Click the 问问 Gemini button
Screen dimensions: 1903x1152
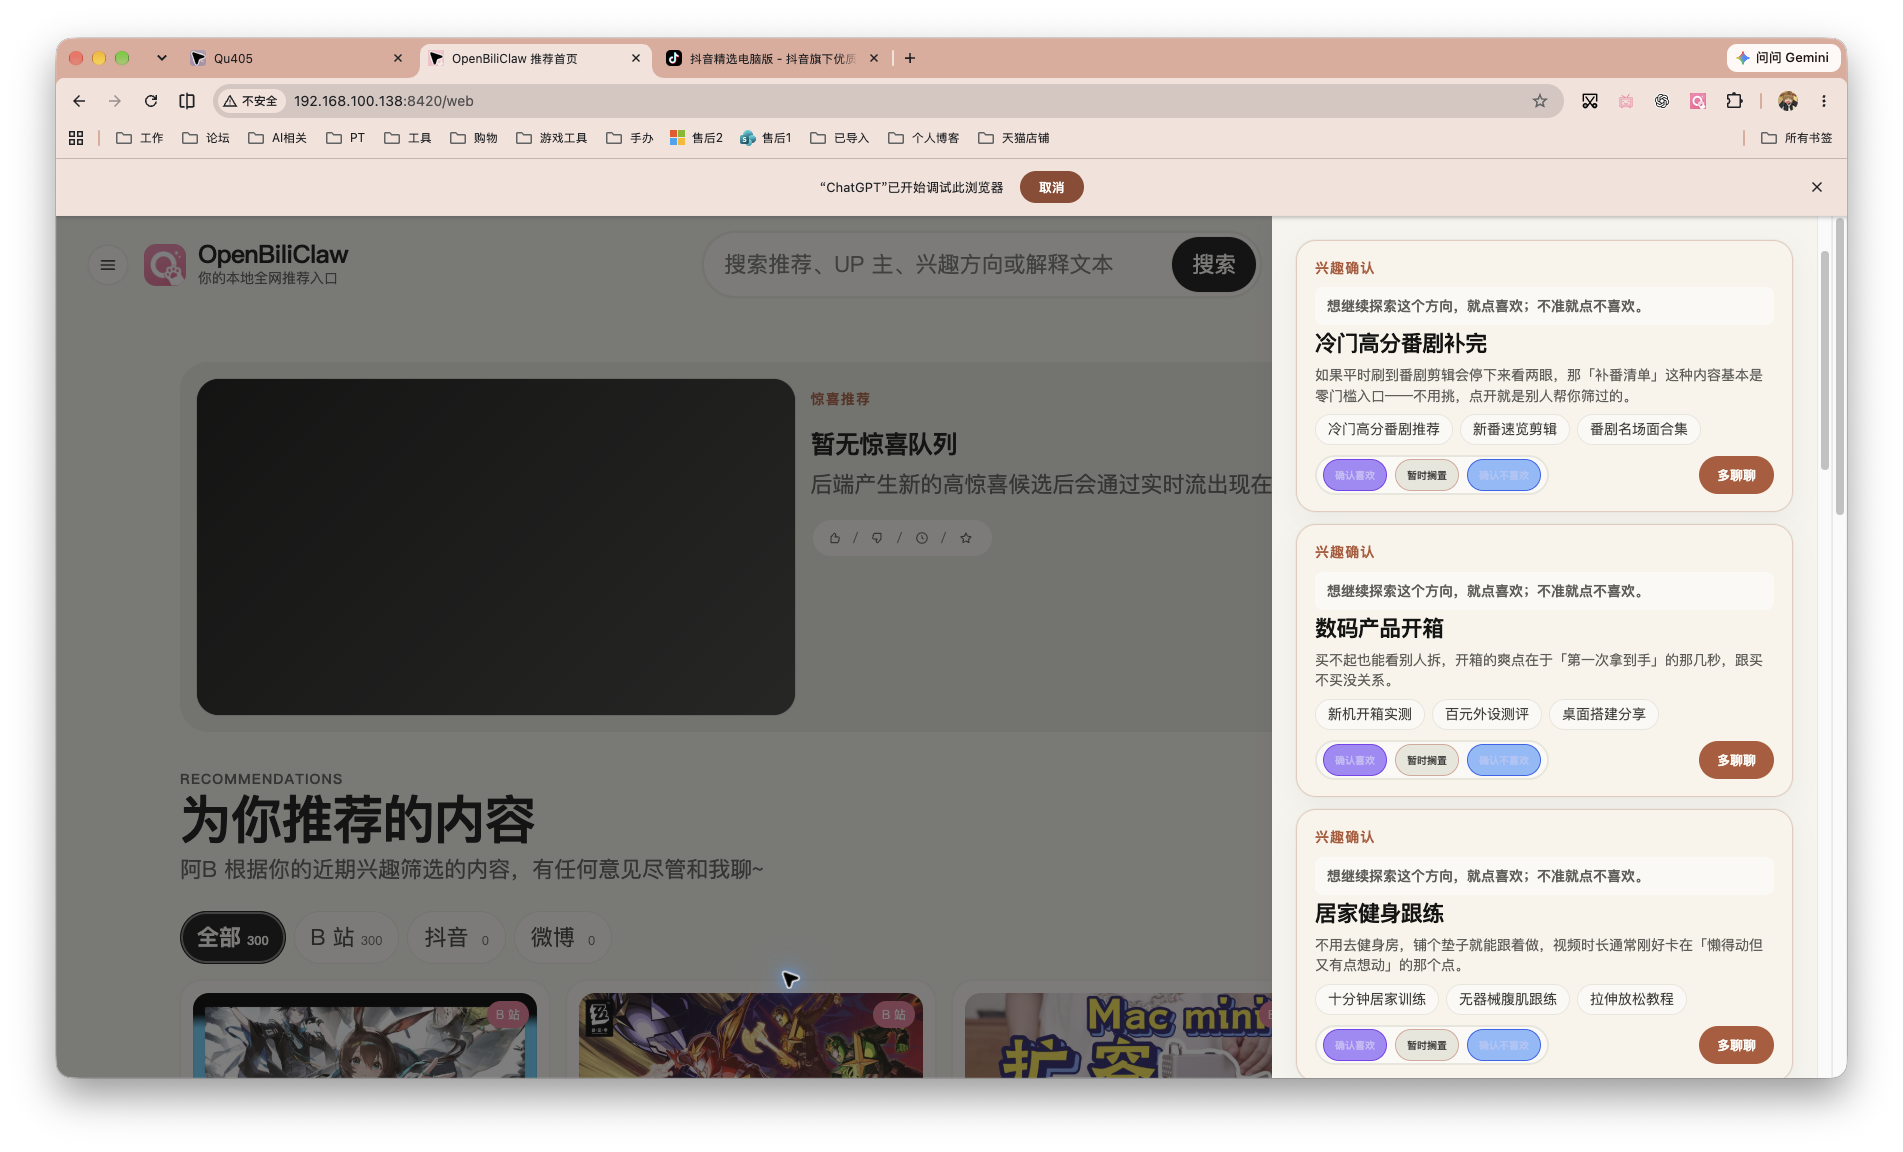1783,58
